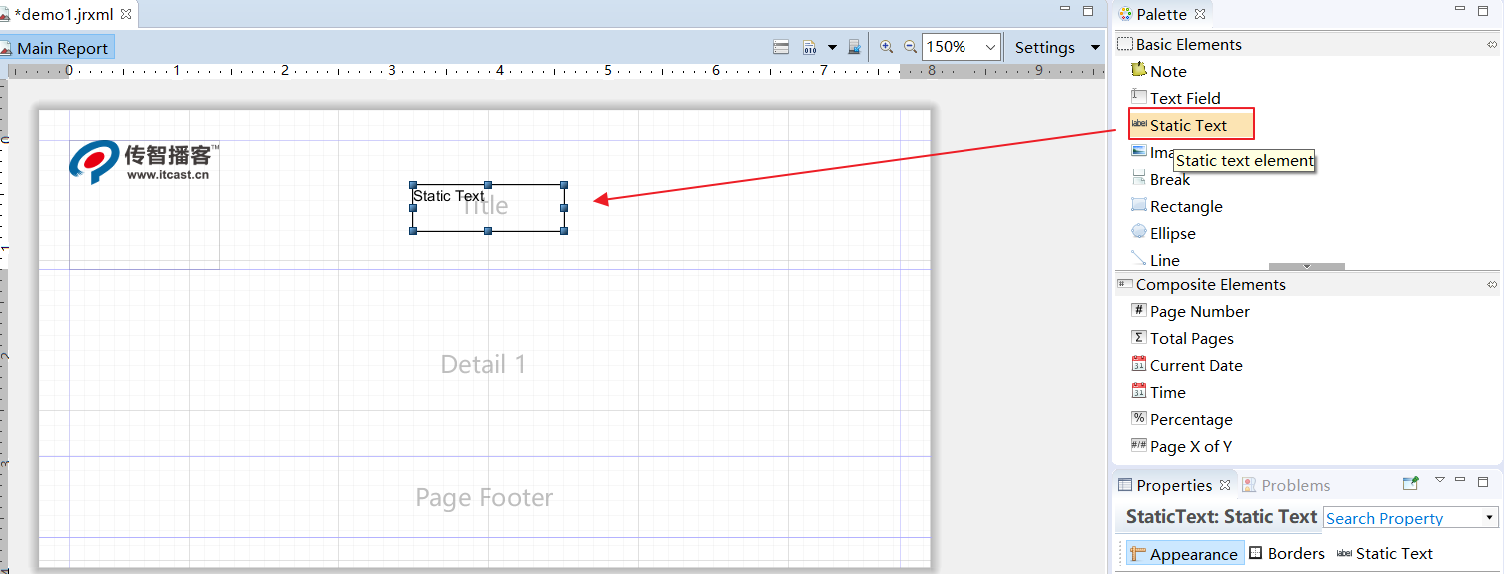The image size is (1504, 574).
Task: Choose the Static Text palette element
Action: click(1190, 125)
